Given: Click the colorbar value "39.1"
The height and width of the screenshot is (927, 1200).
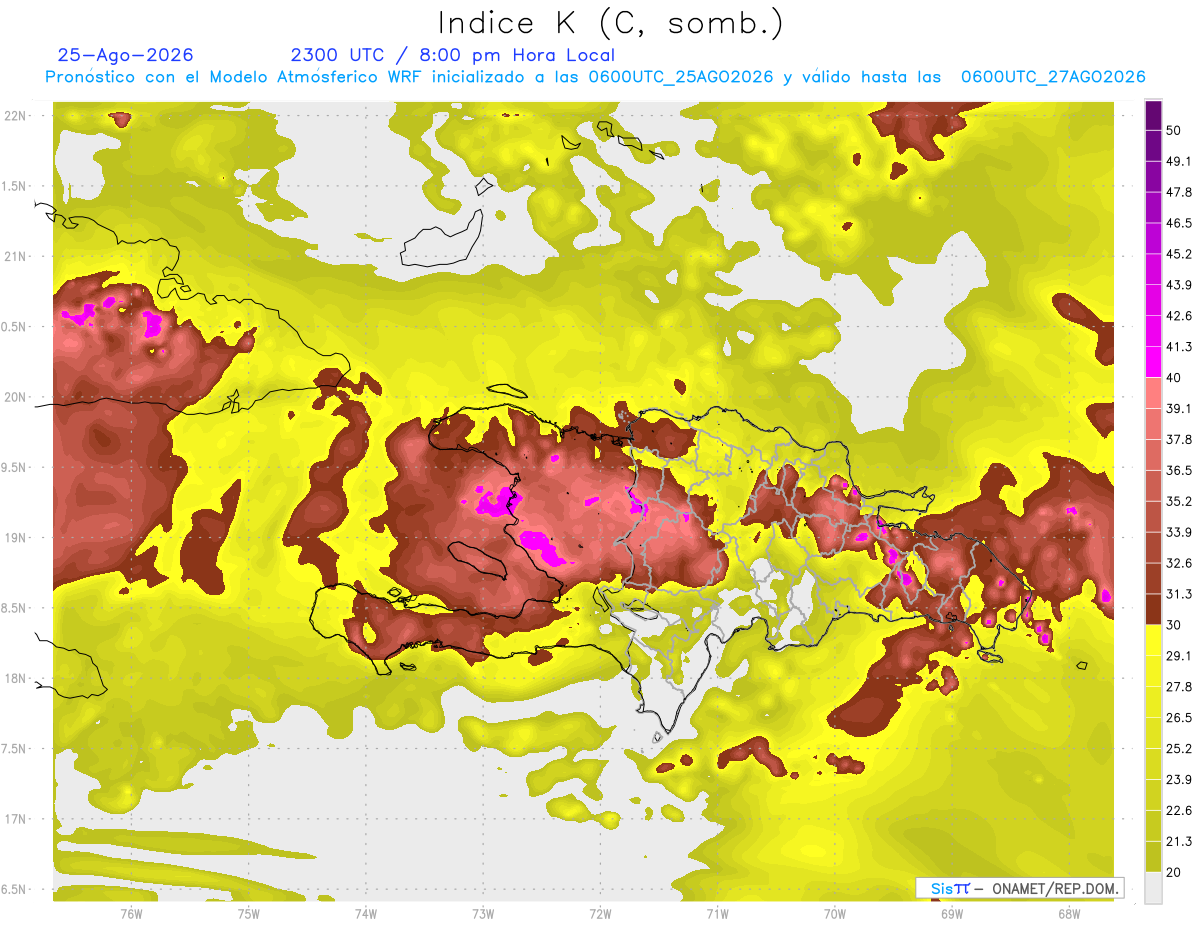Looking at the screenshot, I should [1179, 408].
